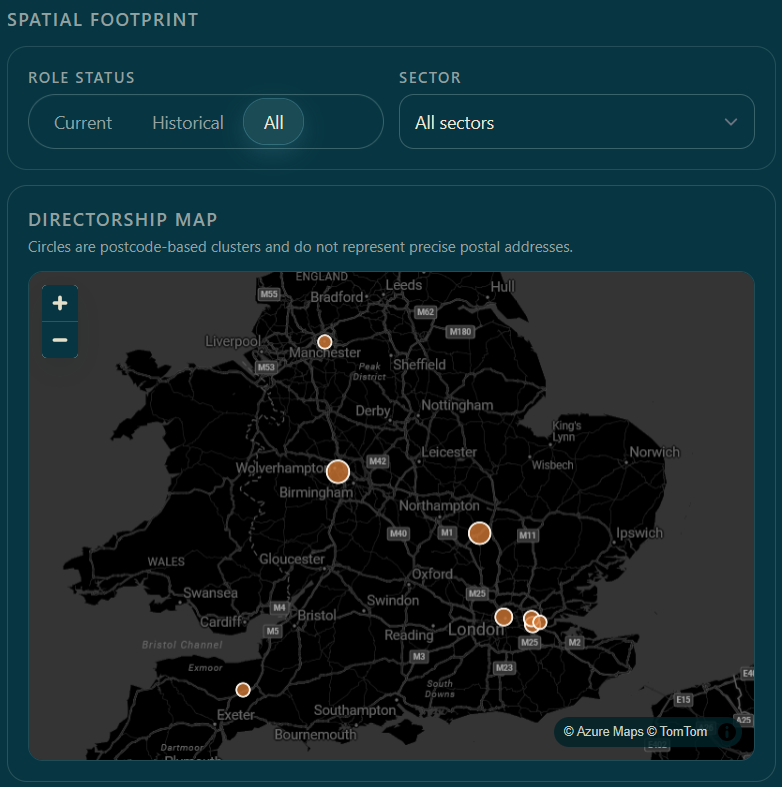Click the Bournemouth map label
Screen dimensions: 782x787
coord(315,735)
